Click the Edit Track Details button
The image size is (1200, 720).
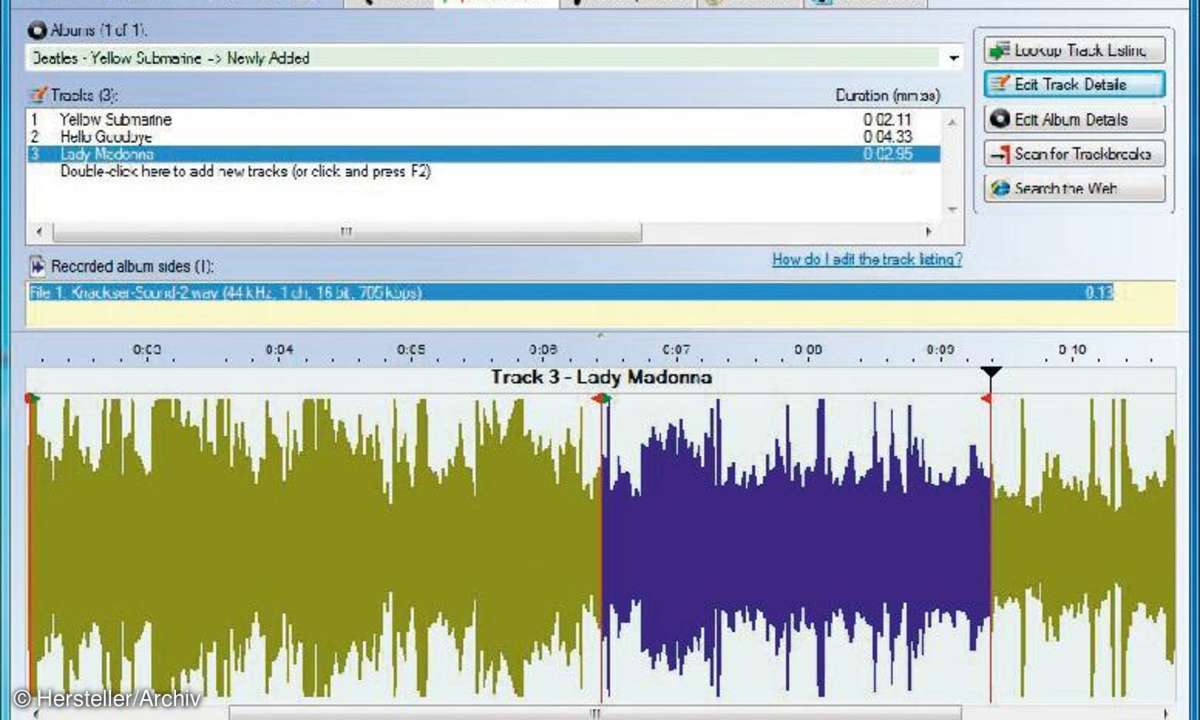(x=1074, y=85)
